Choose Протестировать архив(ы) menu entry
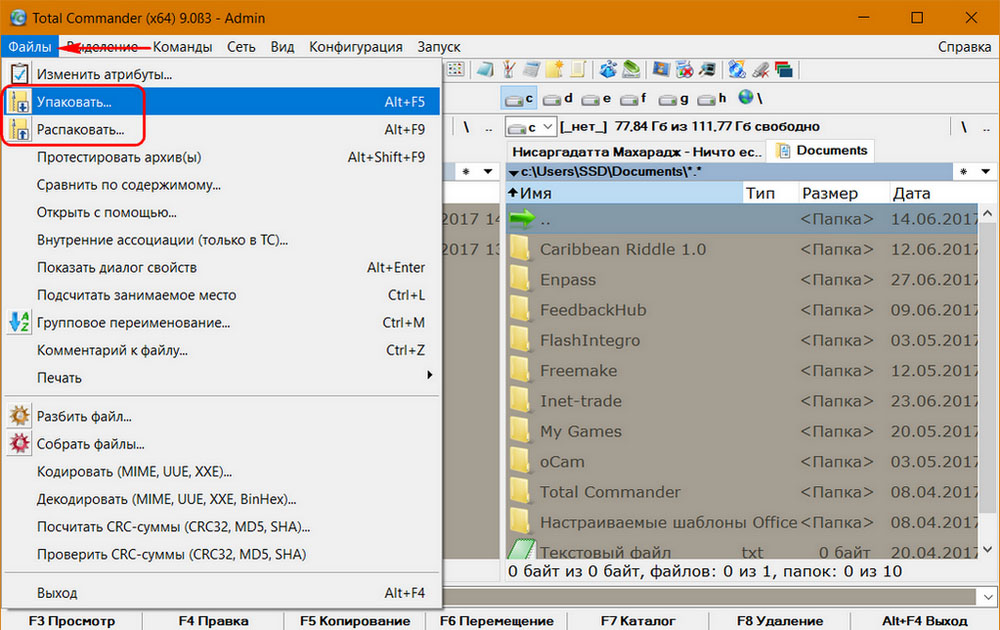Image resolution: width=1000 pixels, height=630 pixels. pyautogui.click(x=222, y=157)
